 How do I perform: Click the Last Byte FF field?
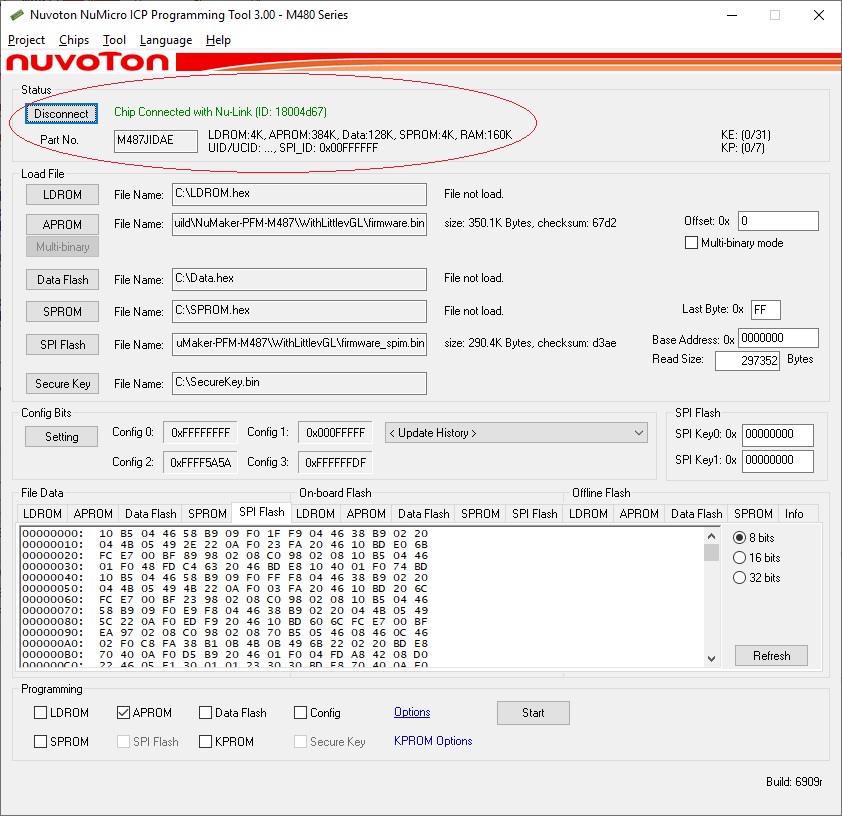point(765,310)
